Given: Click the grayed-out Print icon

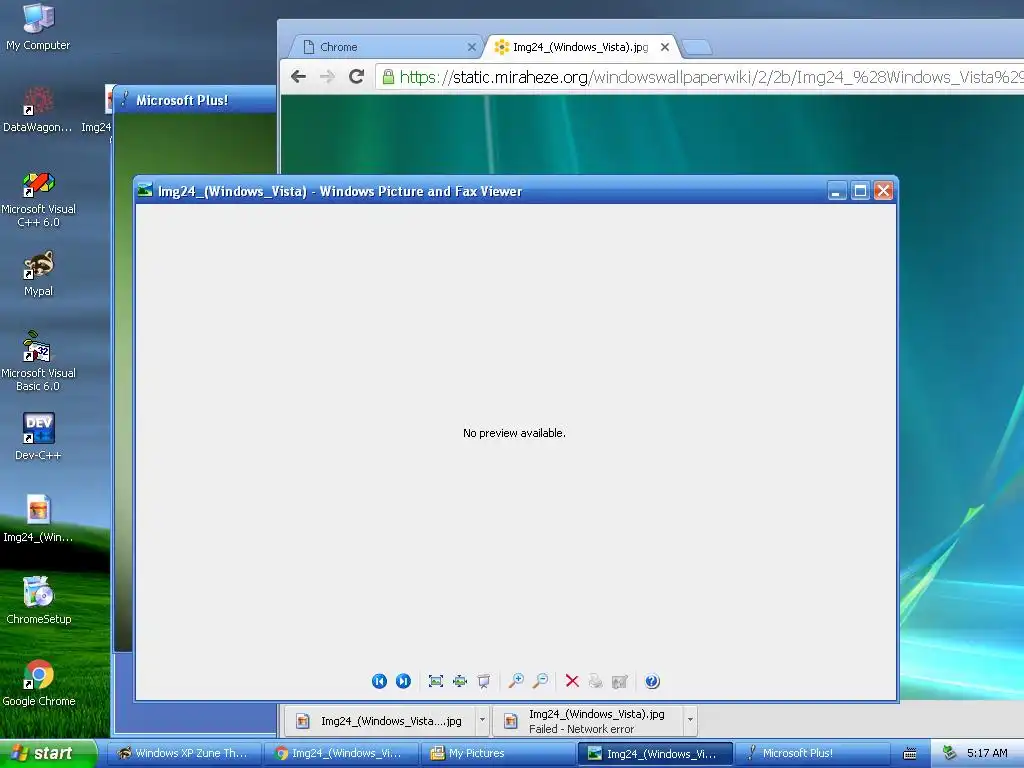Looking at the screenshot, I should (x=596, y=681).
